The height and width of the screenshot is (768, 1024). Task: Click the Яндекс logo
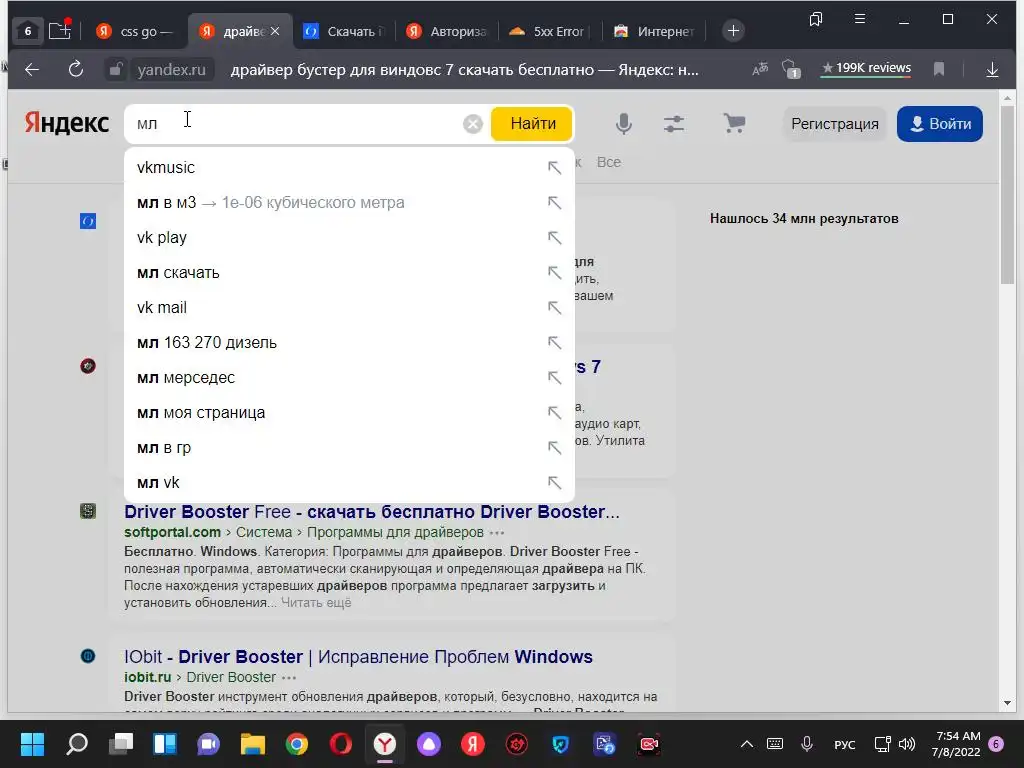pyautogui.click(x=67, y=123)
